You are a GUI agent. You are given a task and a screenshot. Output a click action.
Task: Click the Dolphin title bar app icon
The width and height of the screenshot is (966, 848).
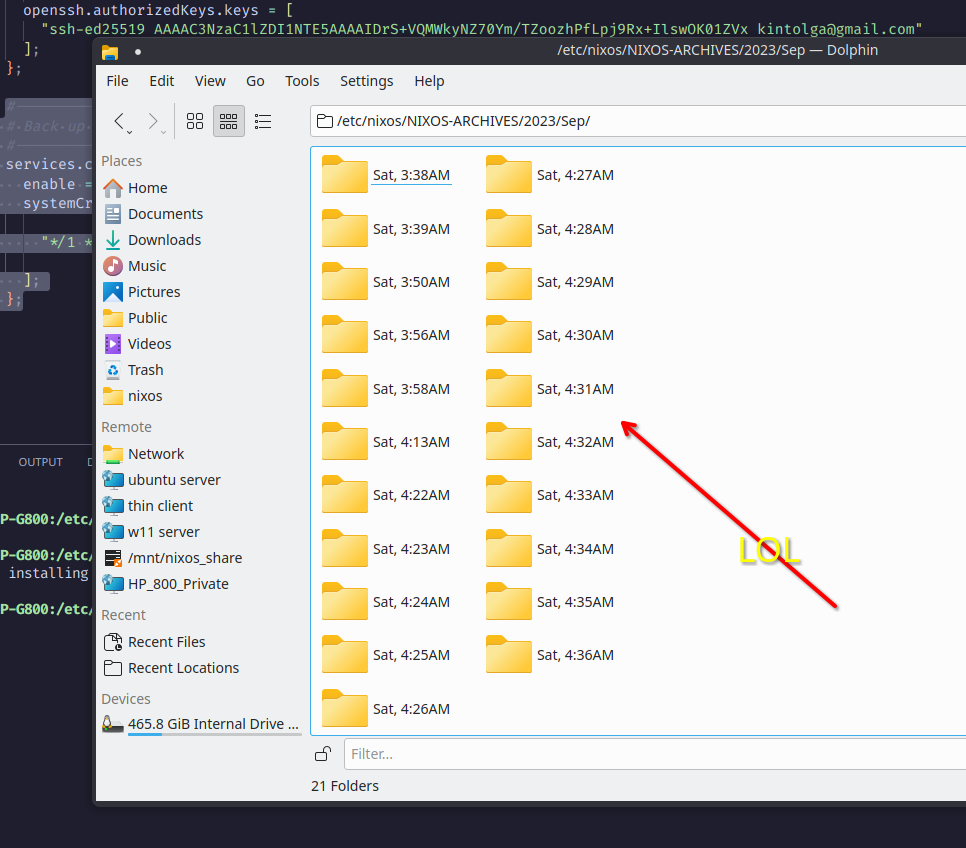pyautogui.click(x=110, y=52)
